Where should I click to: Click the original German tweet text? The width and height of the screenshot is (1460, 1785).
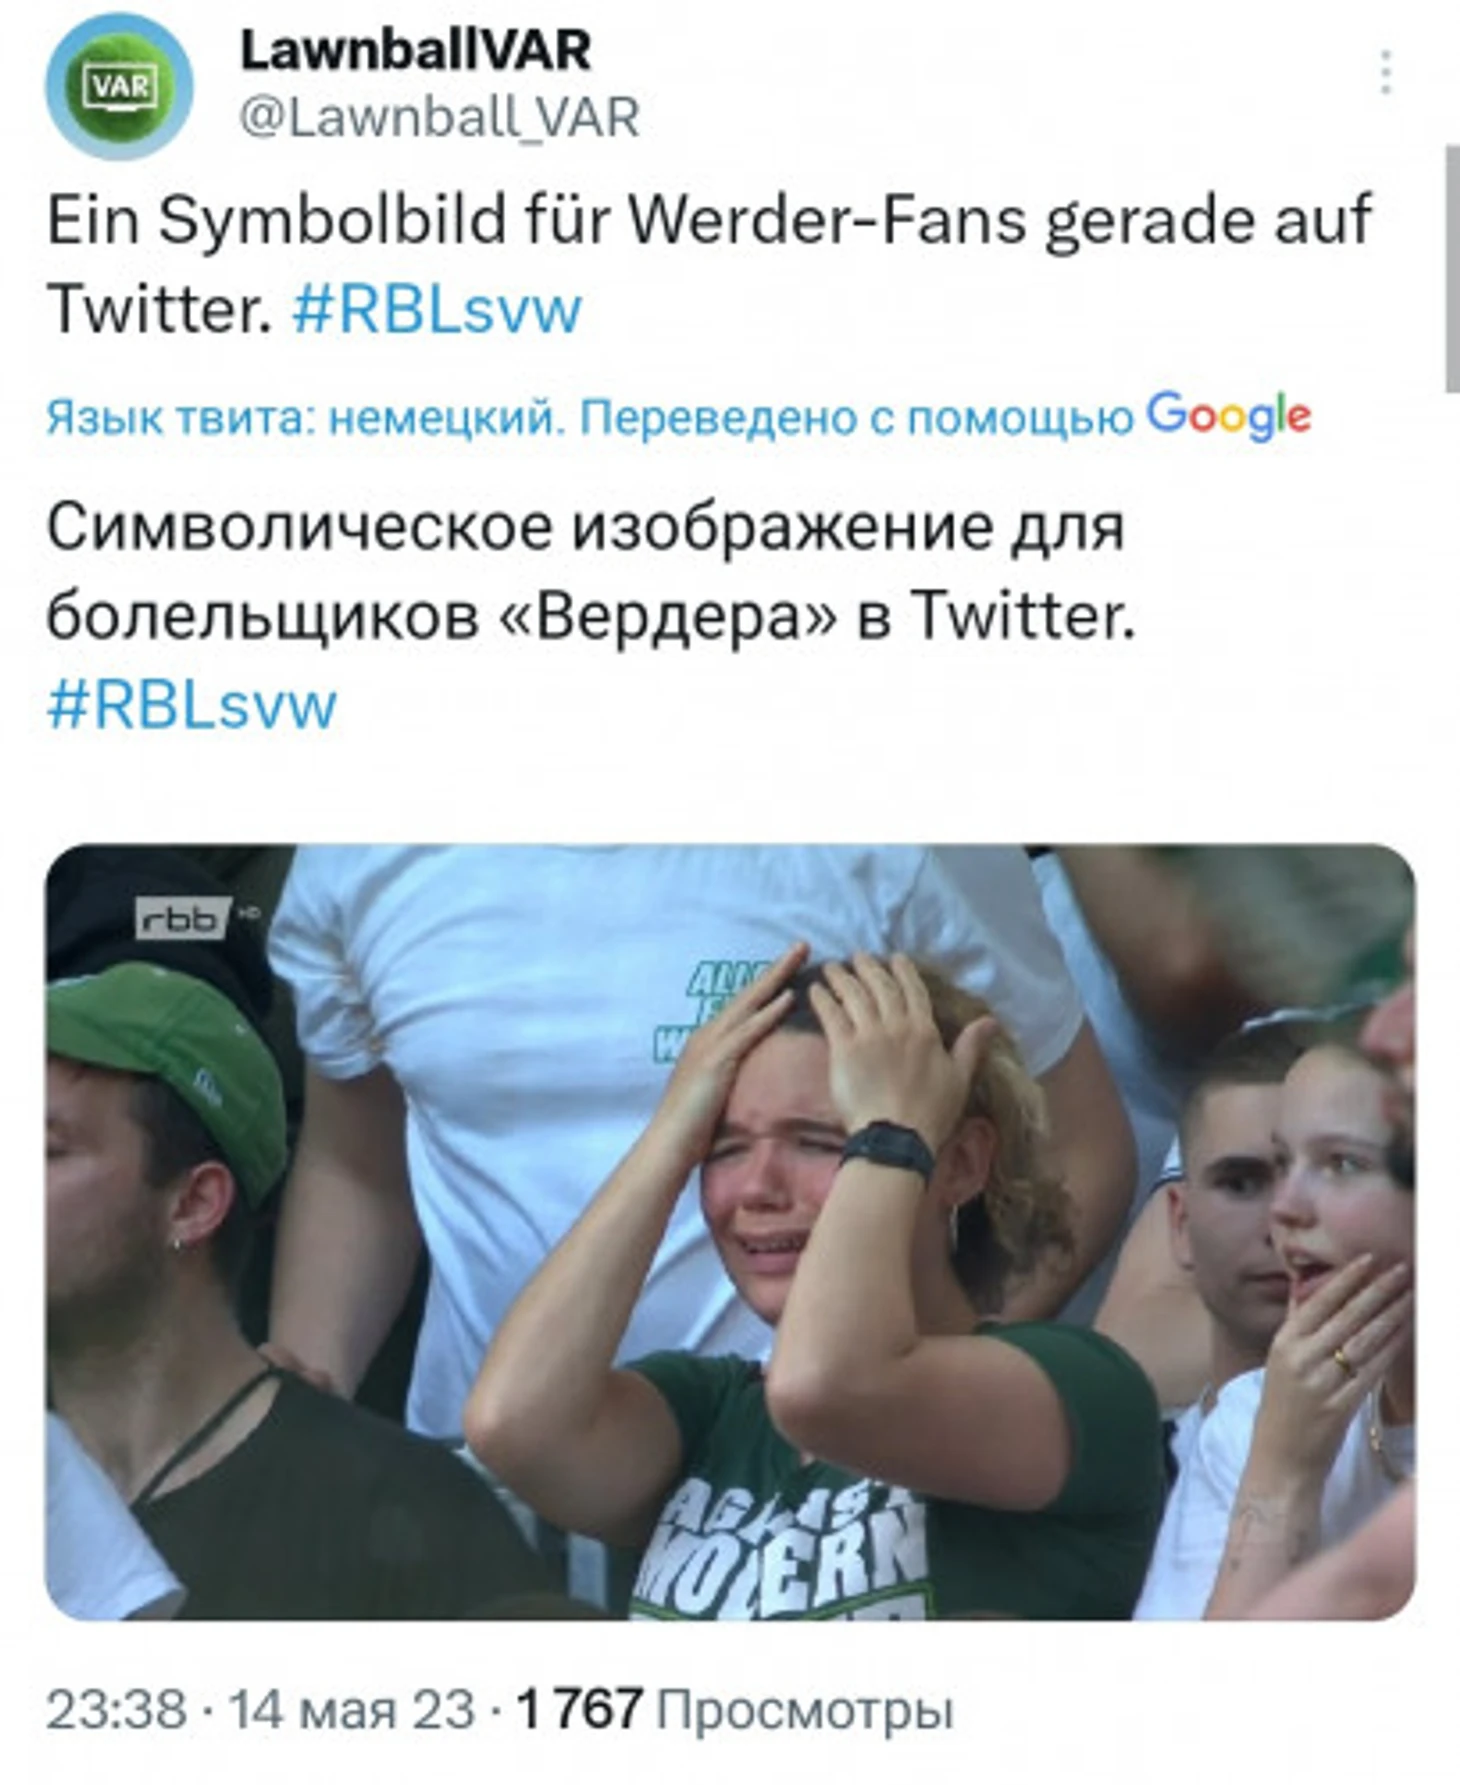(709, 265)
